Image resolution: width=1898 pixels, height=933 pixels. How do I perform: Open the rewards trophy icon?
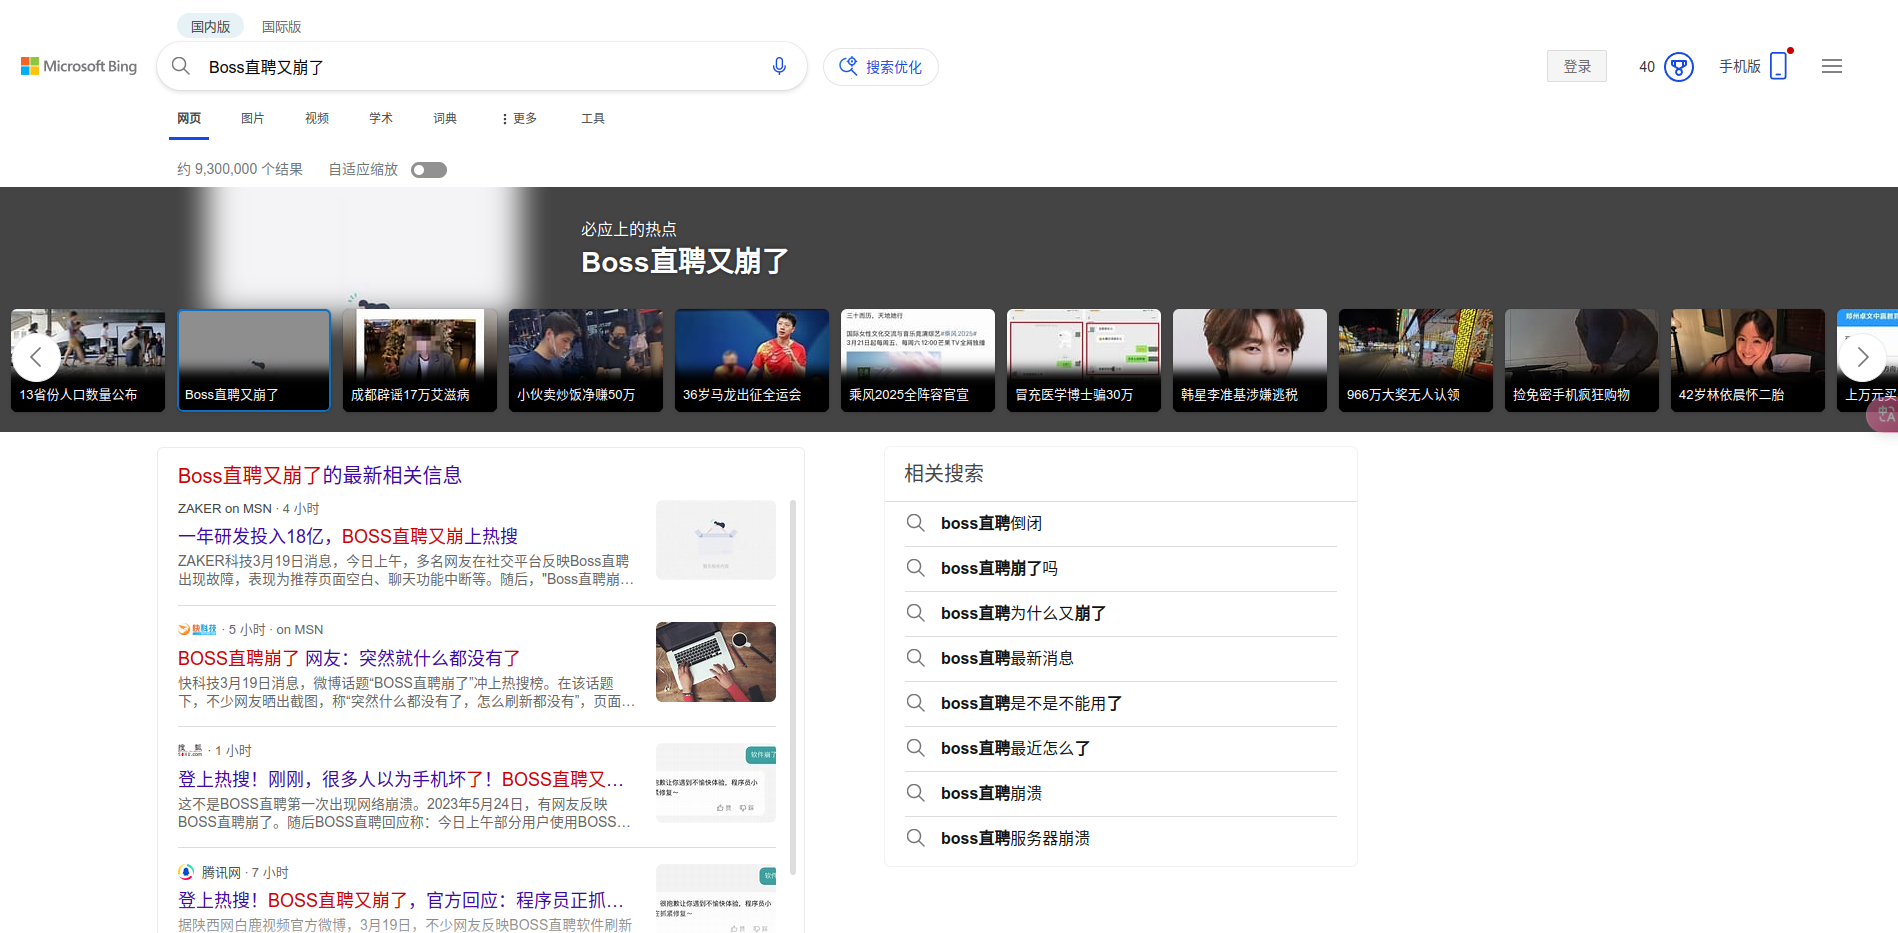(x=1678, y=67)
